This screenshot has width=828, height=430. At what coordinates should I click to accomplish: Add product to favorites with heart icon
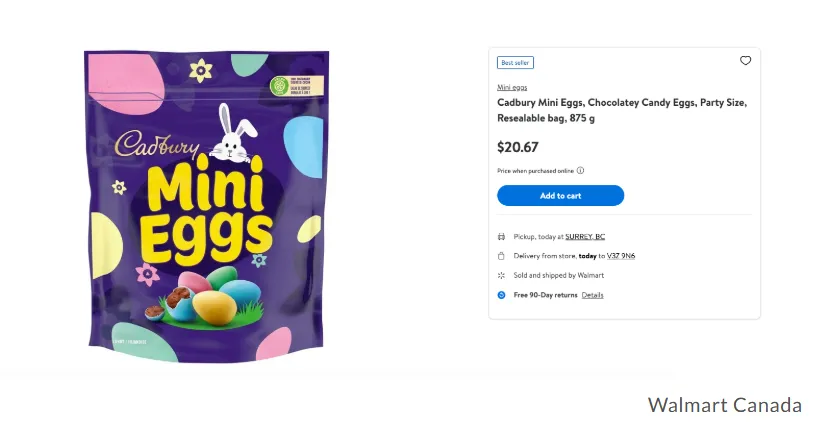pos(745,61)
